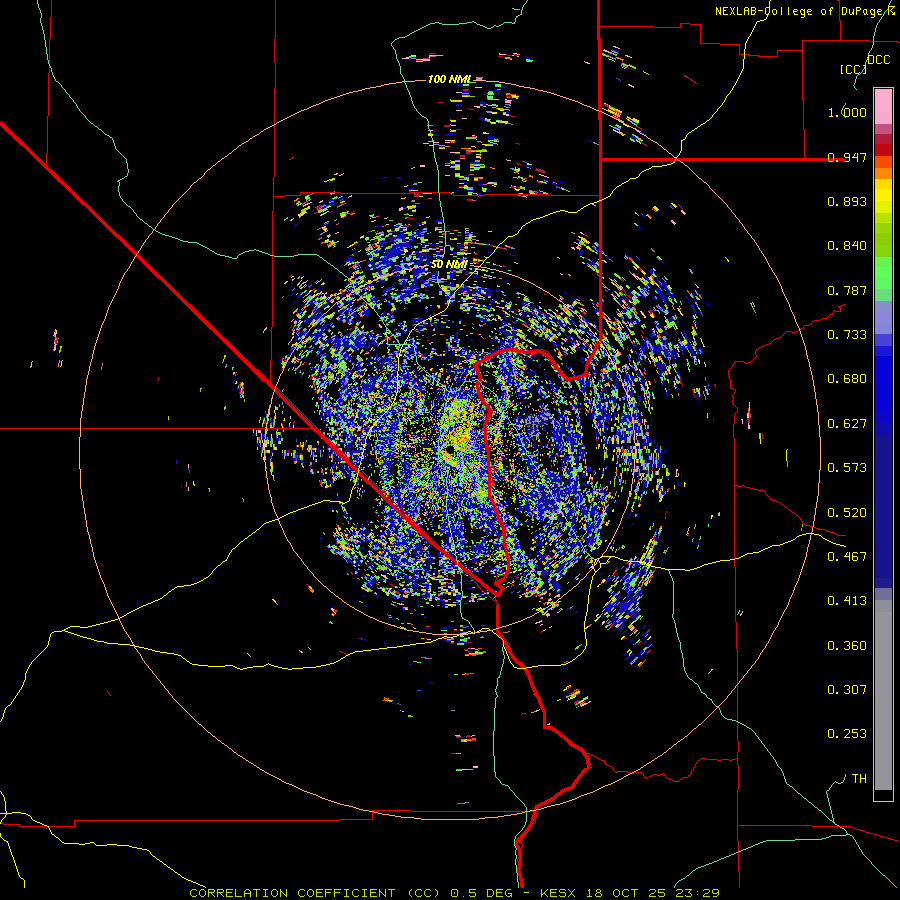The height and width of the screenshot is (900, 900).
Task: Click the 0.413 color scale value
Action: [847, 601]
